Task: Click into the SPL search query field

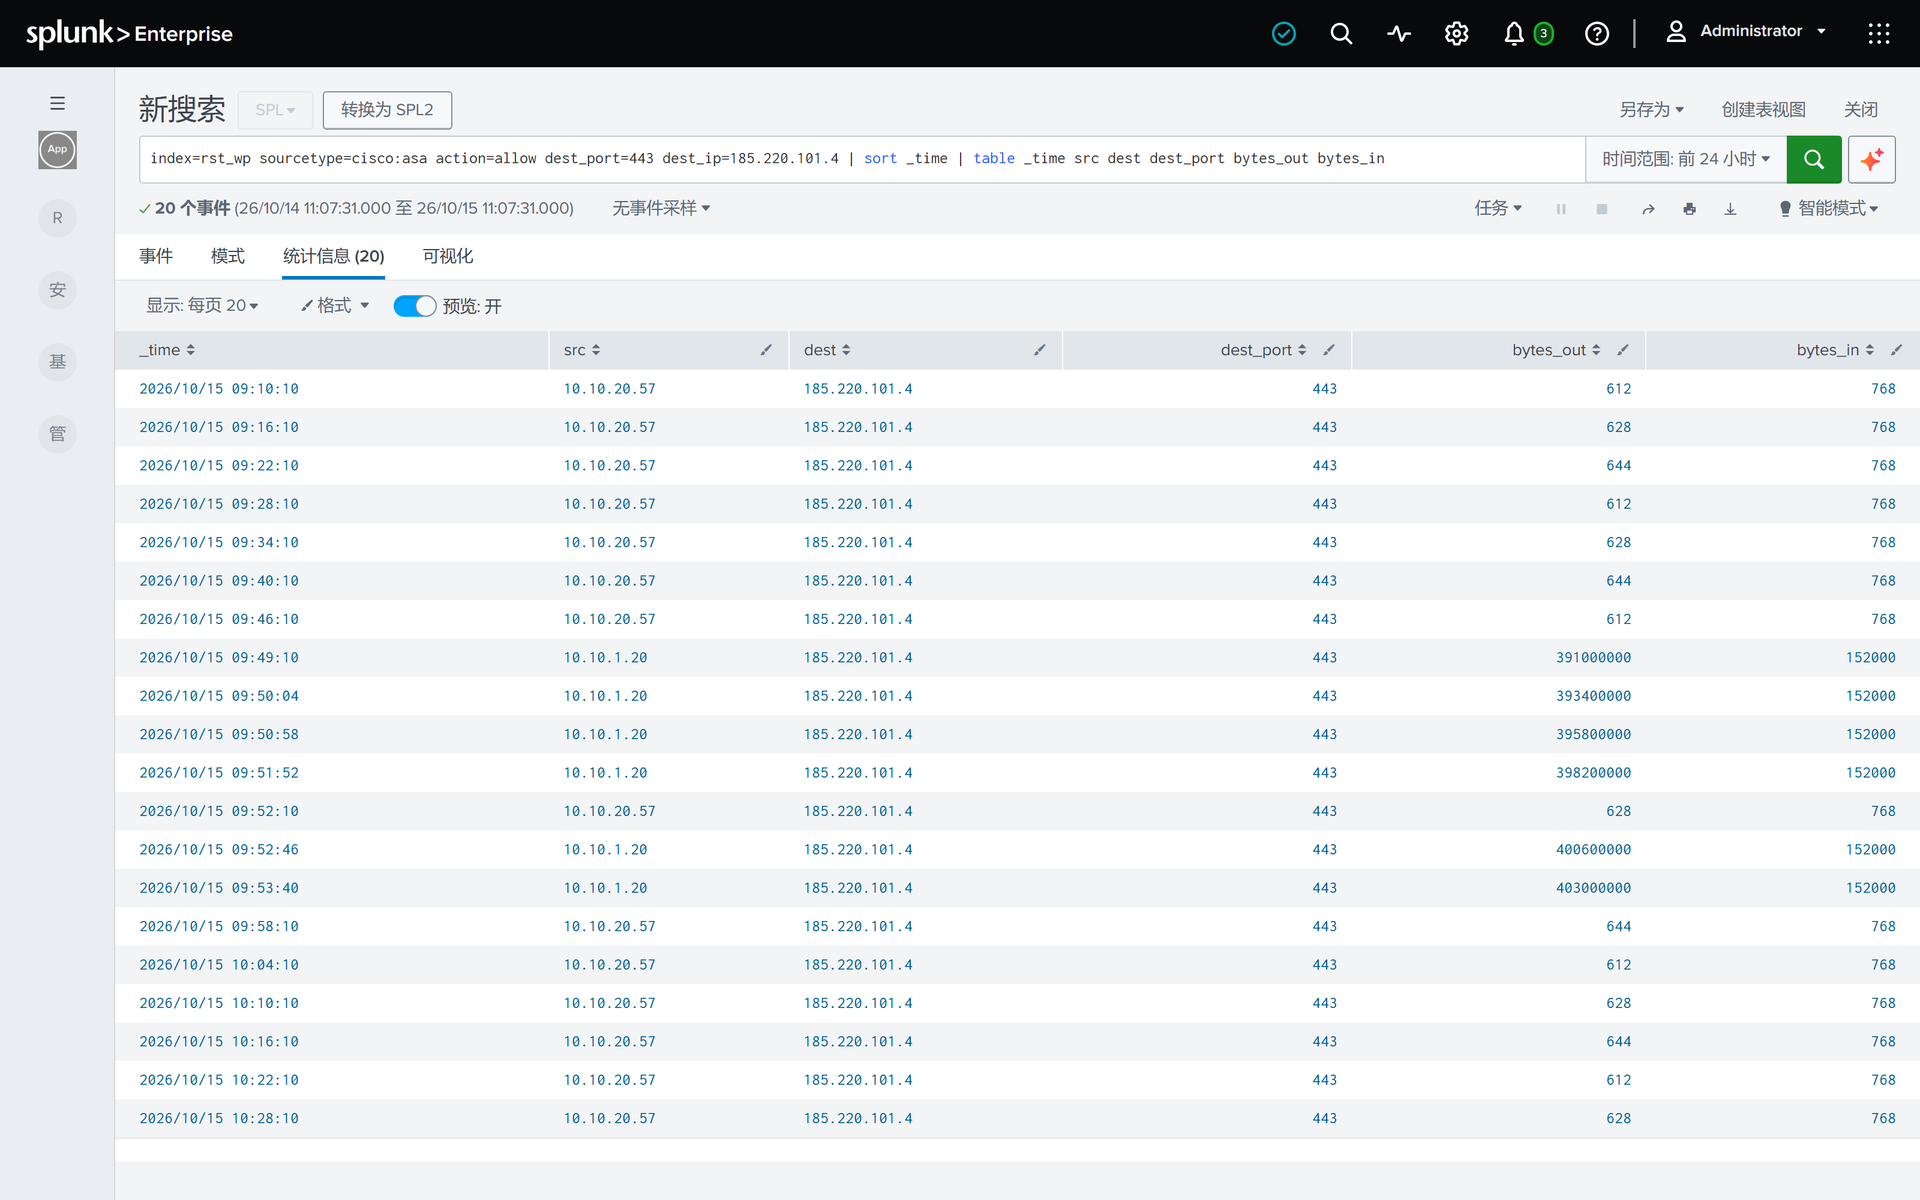Action: coord(862,159)
